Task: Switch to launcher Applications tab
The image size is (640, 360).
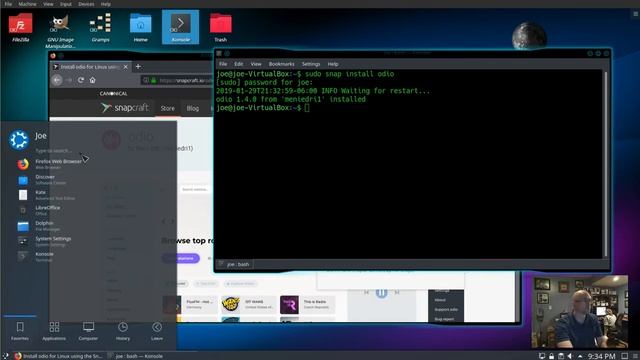Action: click(54, 331)
